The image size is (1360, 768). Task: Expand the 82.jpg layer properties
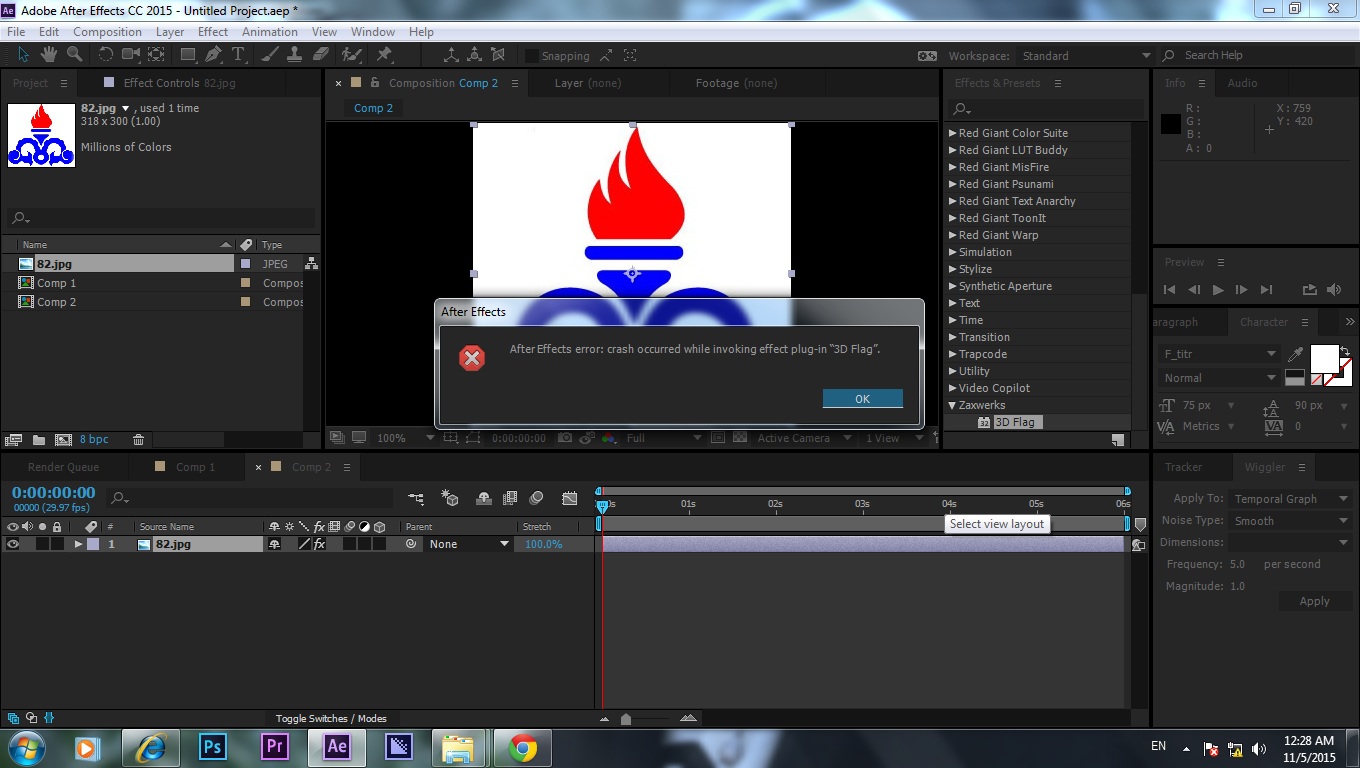click(x=78, y=544)
